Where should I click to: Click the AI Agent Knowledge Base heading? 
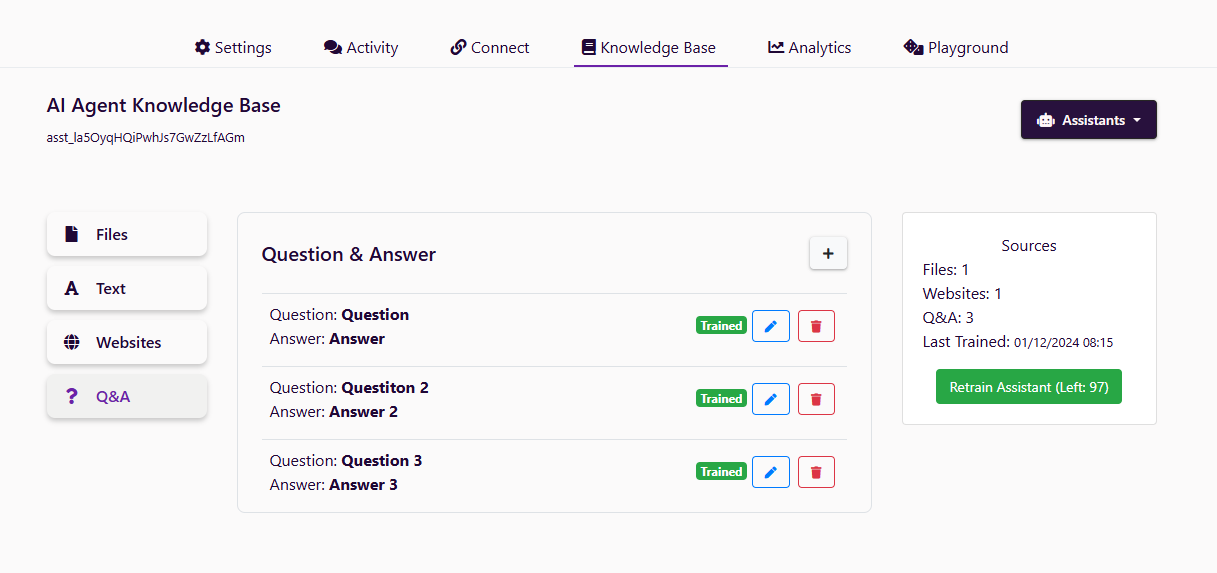(164, 105)
